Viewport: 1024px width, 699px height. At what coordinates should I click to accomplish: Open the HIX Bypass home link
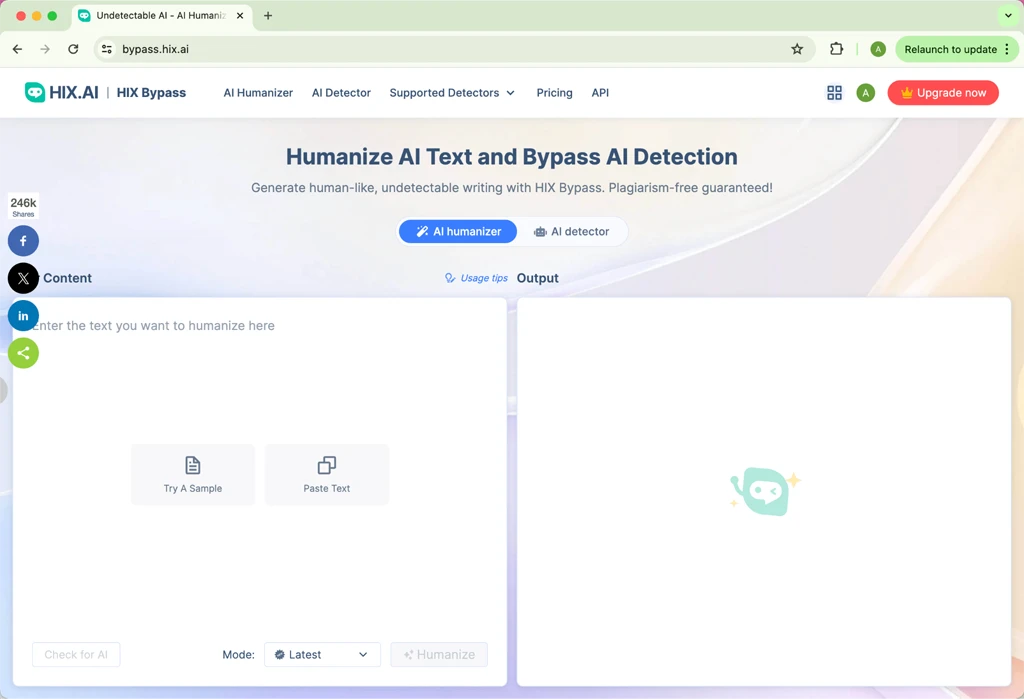151,93
